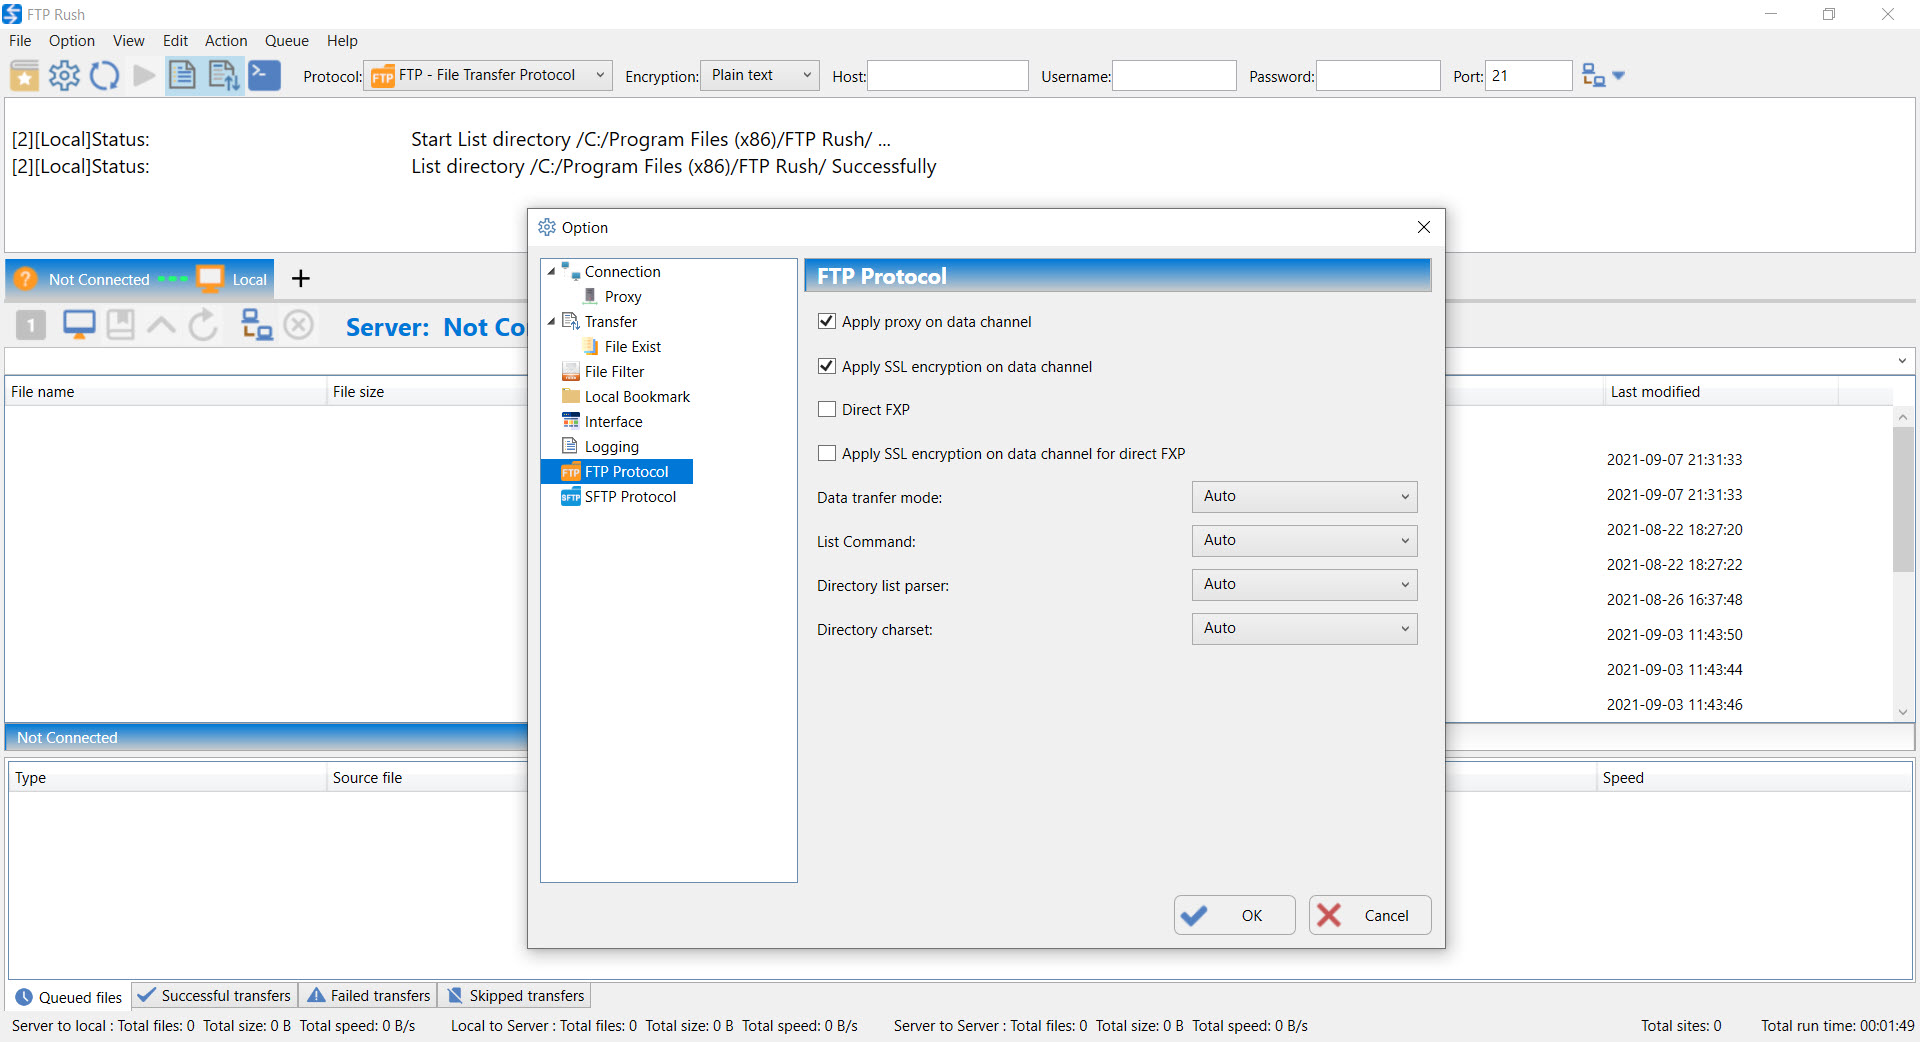1920x1042 pixels.
Task: Select SFTP Protocol in the options tree
Action: [x=630, y=497]
